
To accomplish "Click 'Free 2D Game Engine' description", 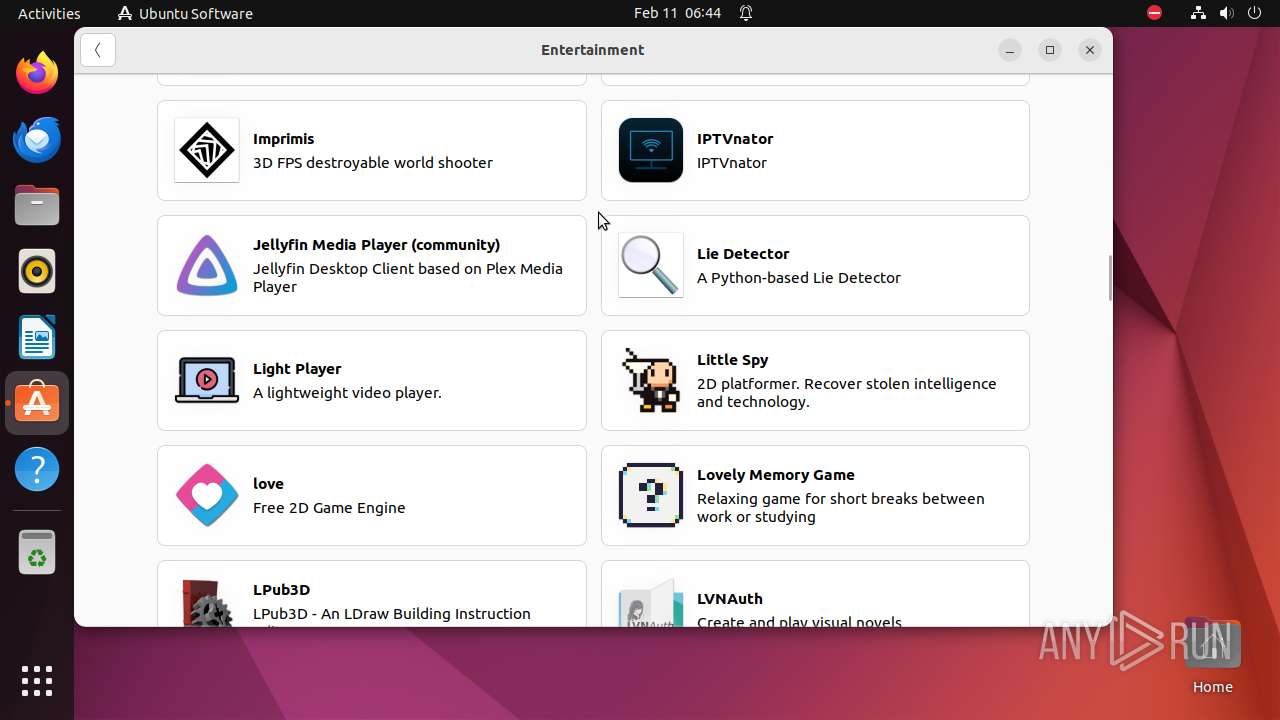I will 329,508.
